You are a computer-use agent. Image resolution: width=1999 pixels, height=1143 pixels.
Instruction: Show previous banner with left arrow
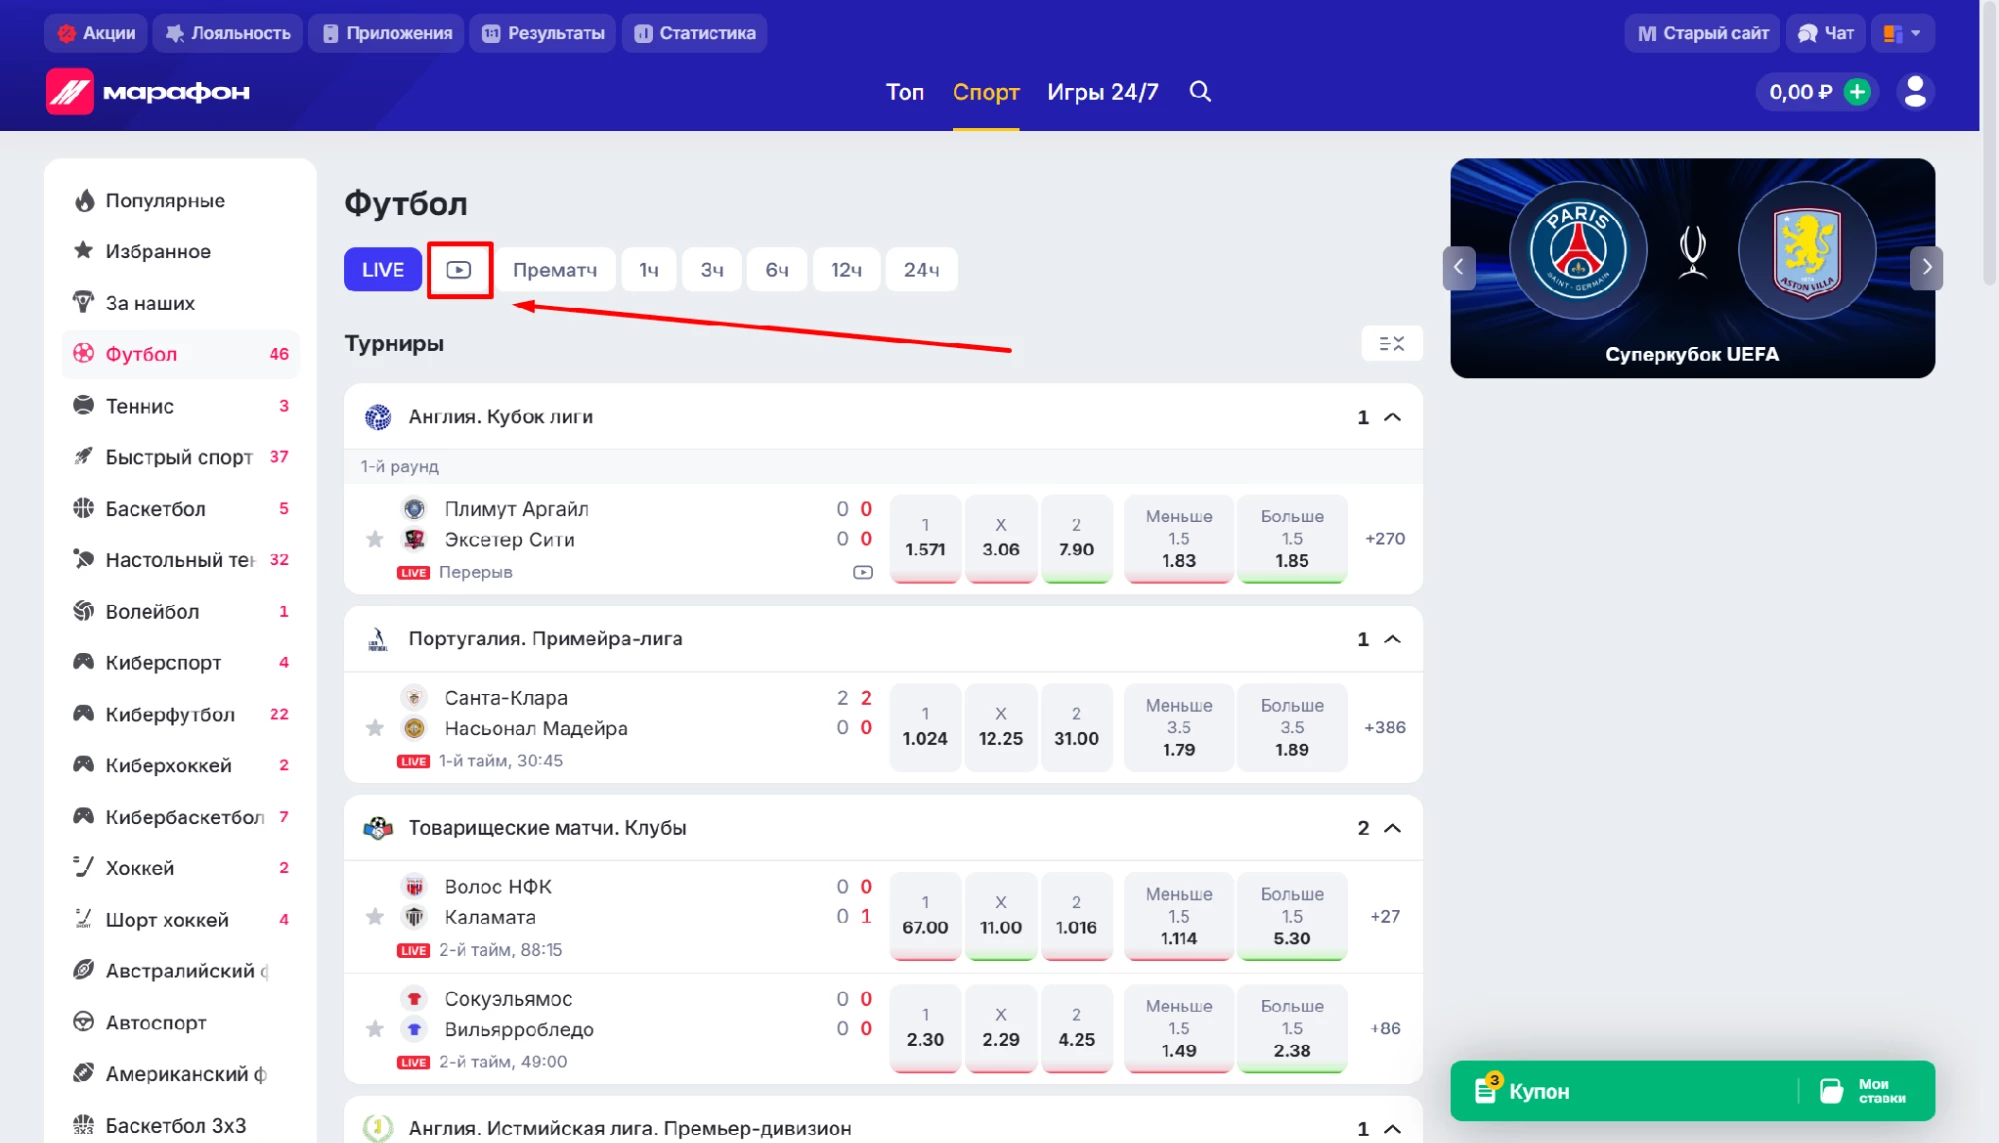coord(1459,267)
